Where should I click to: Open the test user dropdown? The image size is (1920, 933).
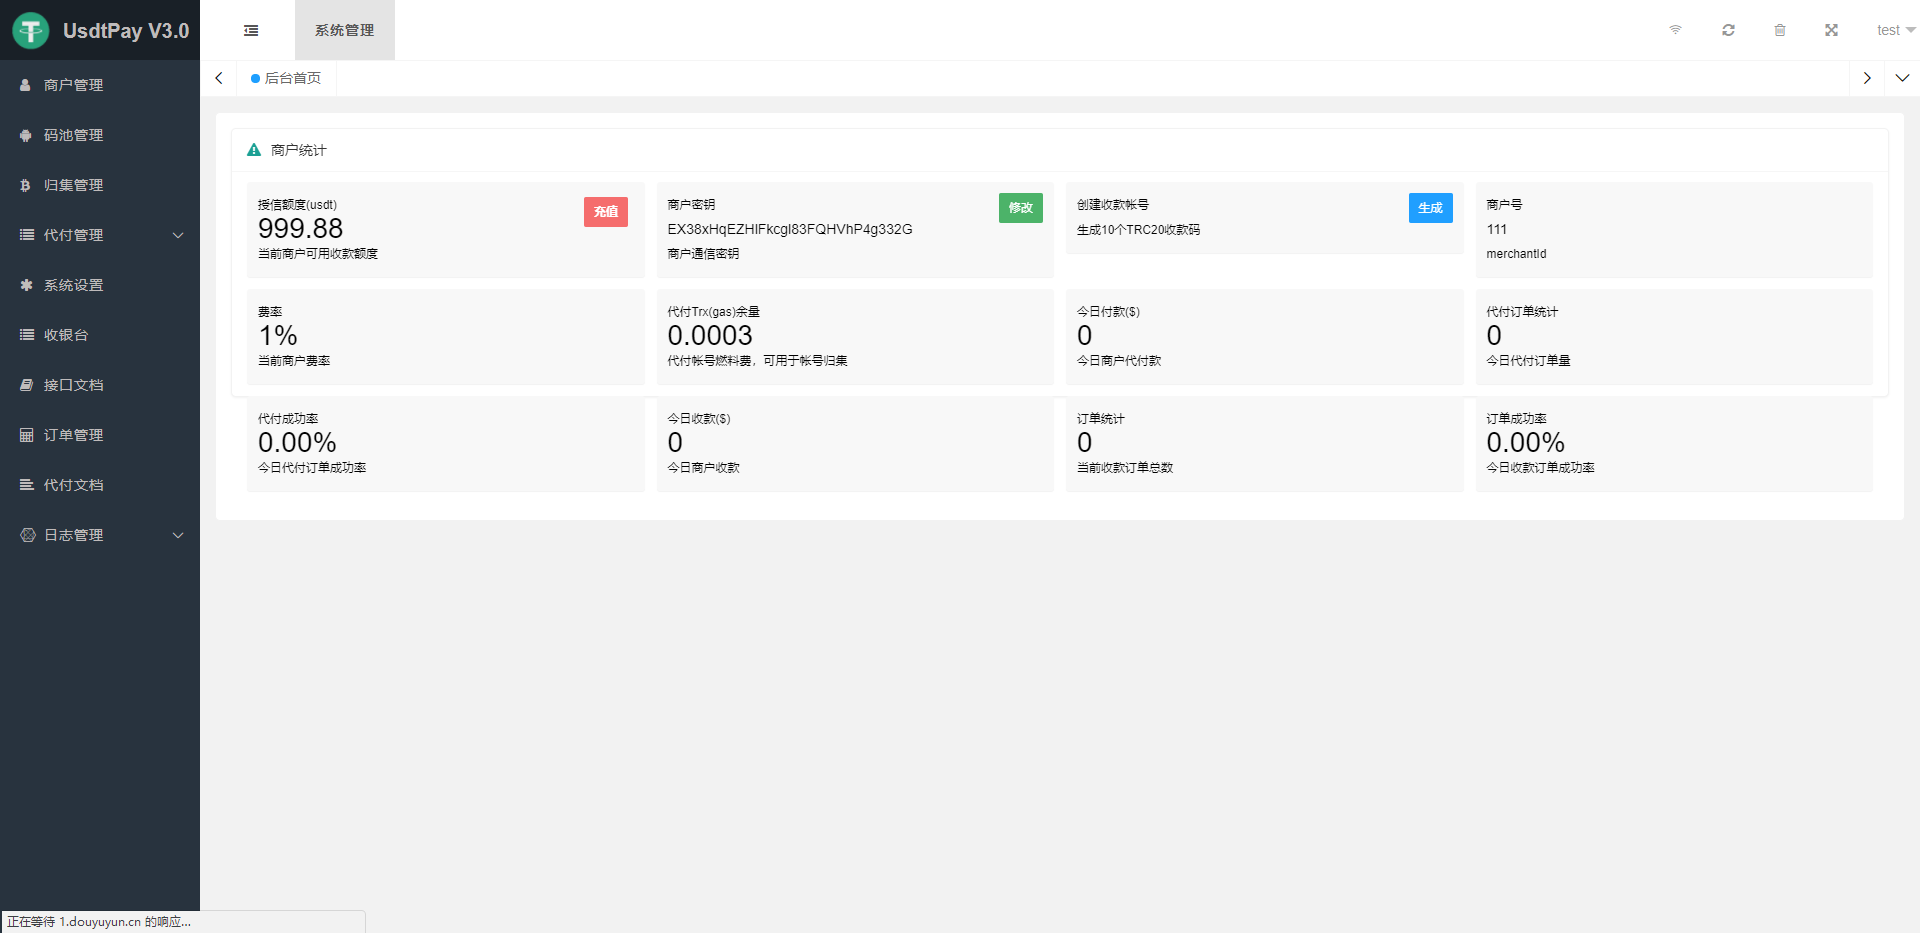[1895, 30]
